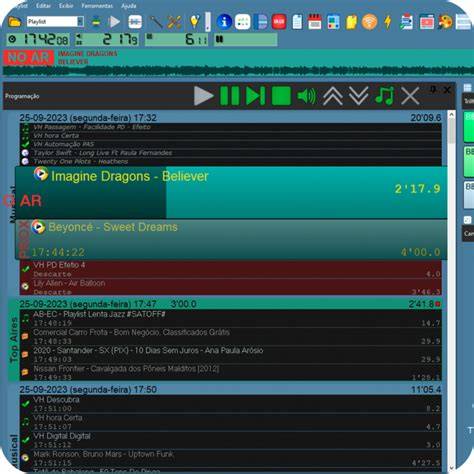Click the large X remove icon in Programação panel

tap(410, 96)
